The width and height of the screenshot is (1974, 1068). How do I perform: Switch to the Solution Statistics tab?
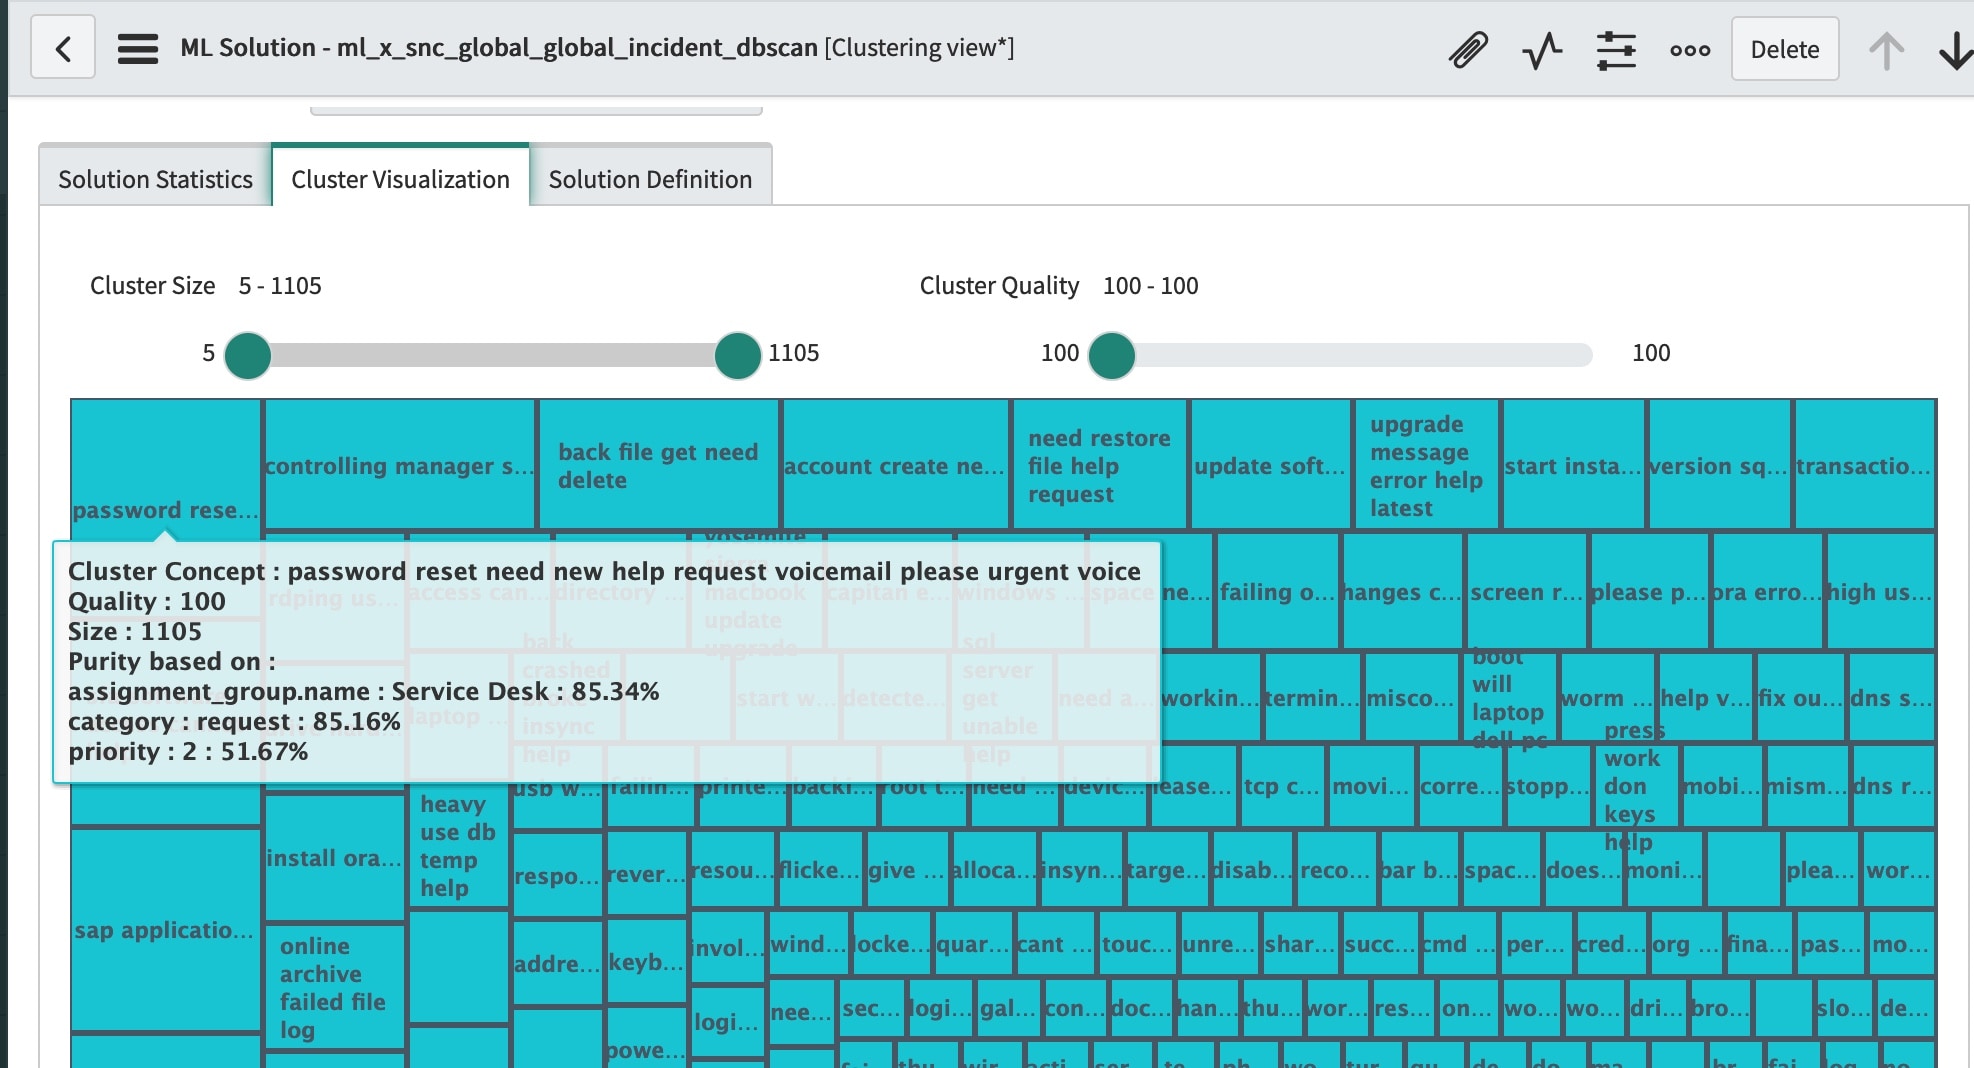click(154, 178)
